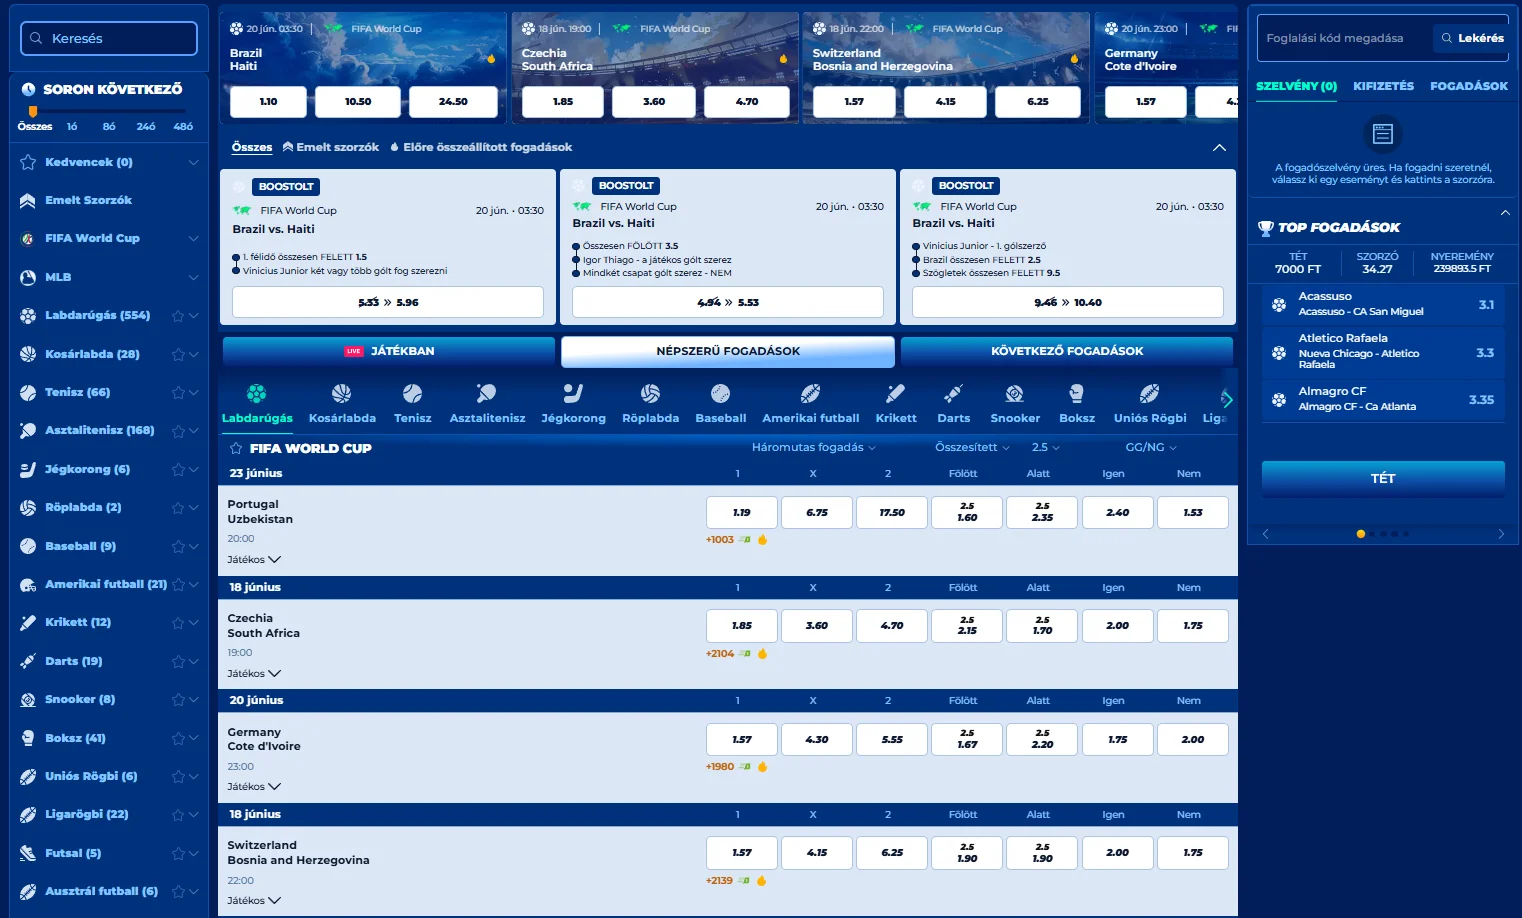Open the Összesített dropdown
This screenshot has width=1522, height=918.
coord(972,447)
